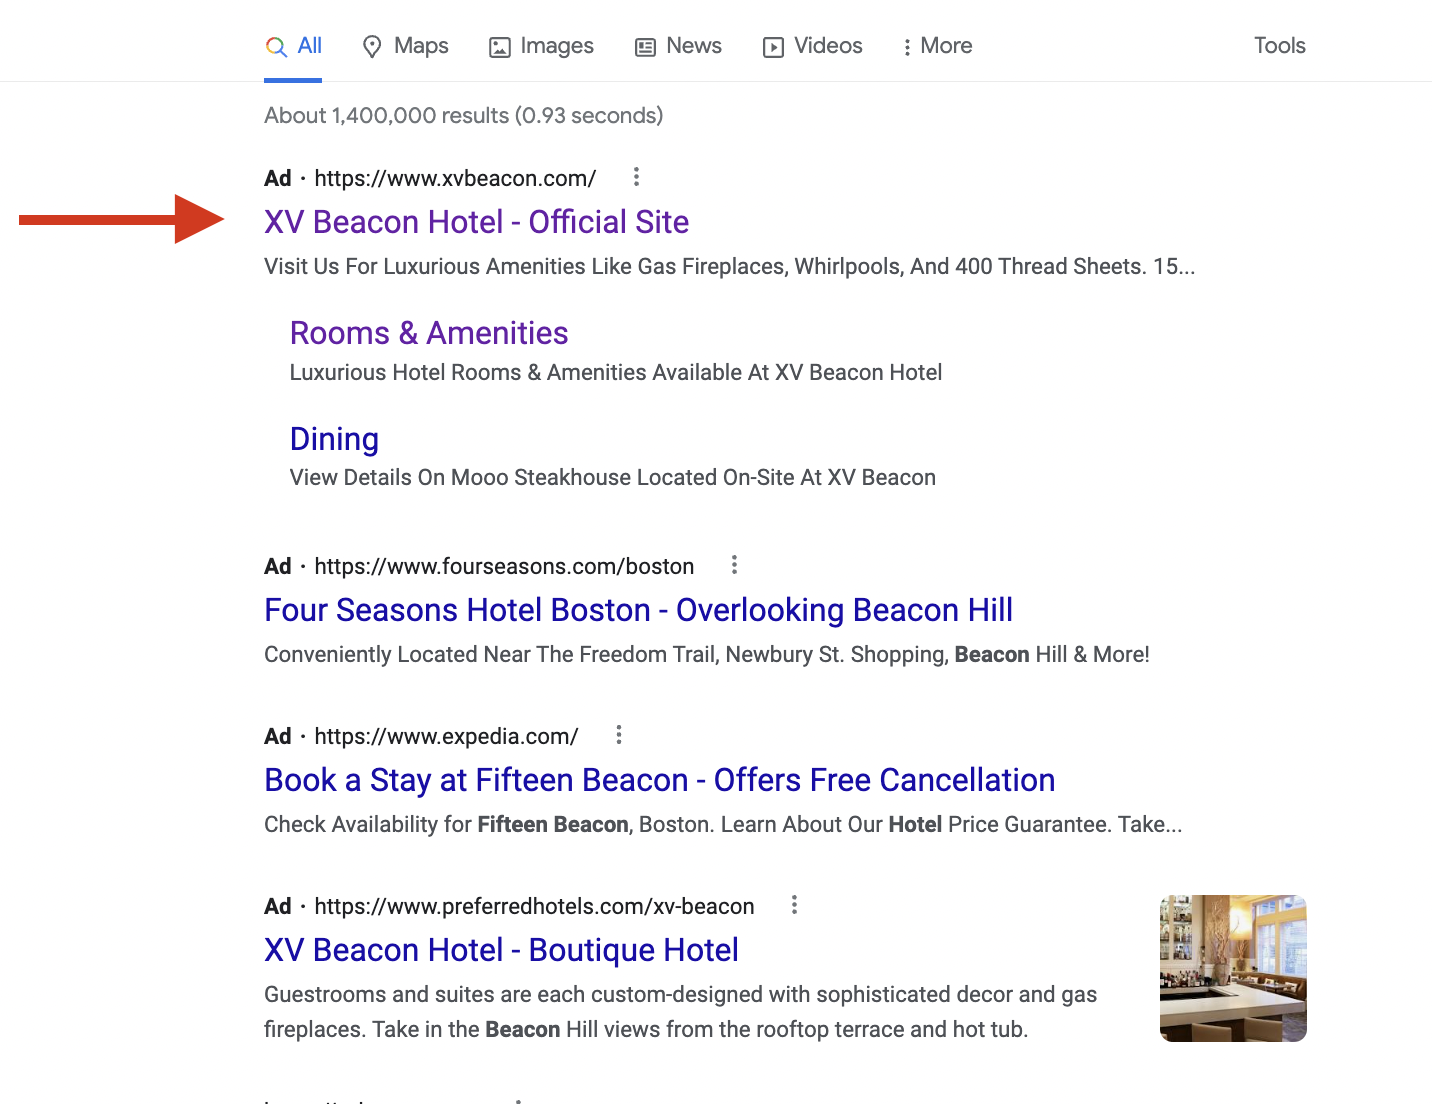Click the Luxurious Hotel Rooms & Amenities description
This screenshot has height=1104, width=1432.
pos(616,372)
